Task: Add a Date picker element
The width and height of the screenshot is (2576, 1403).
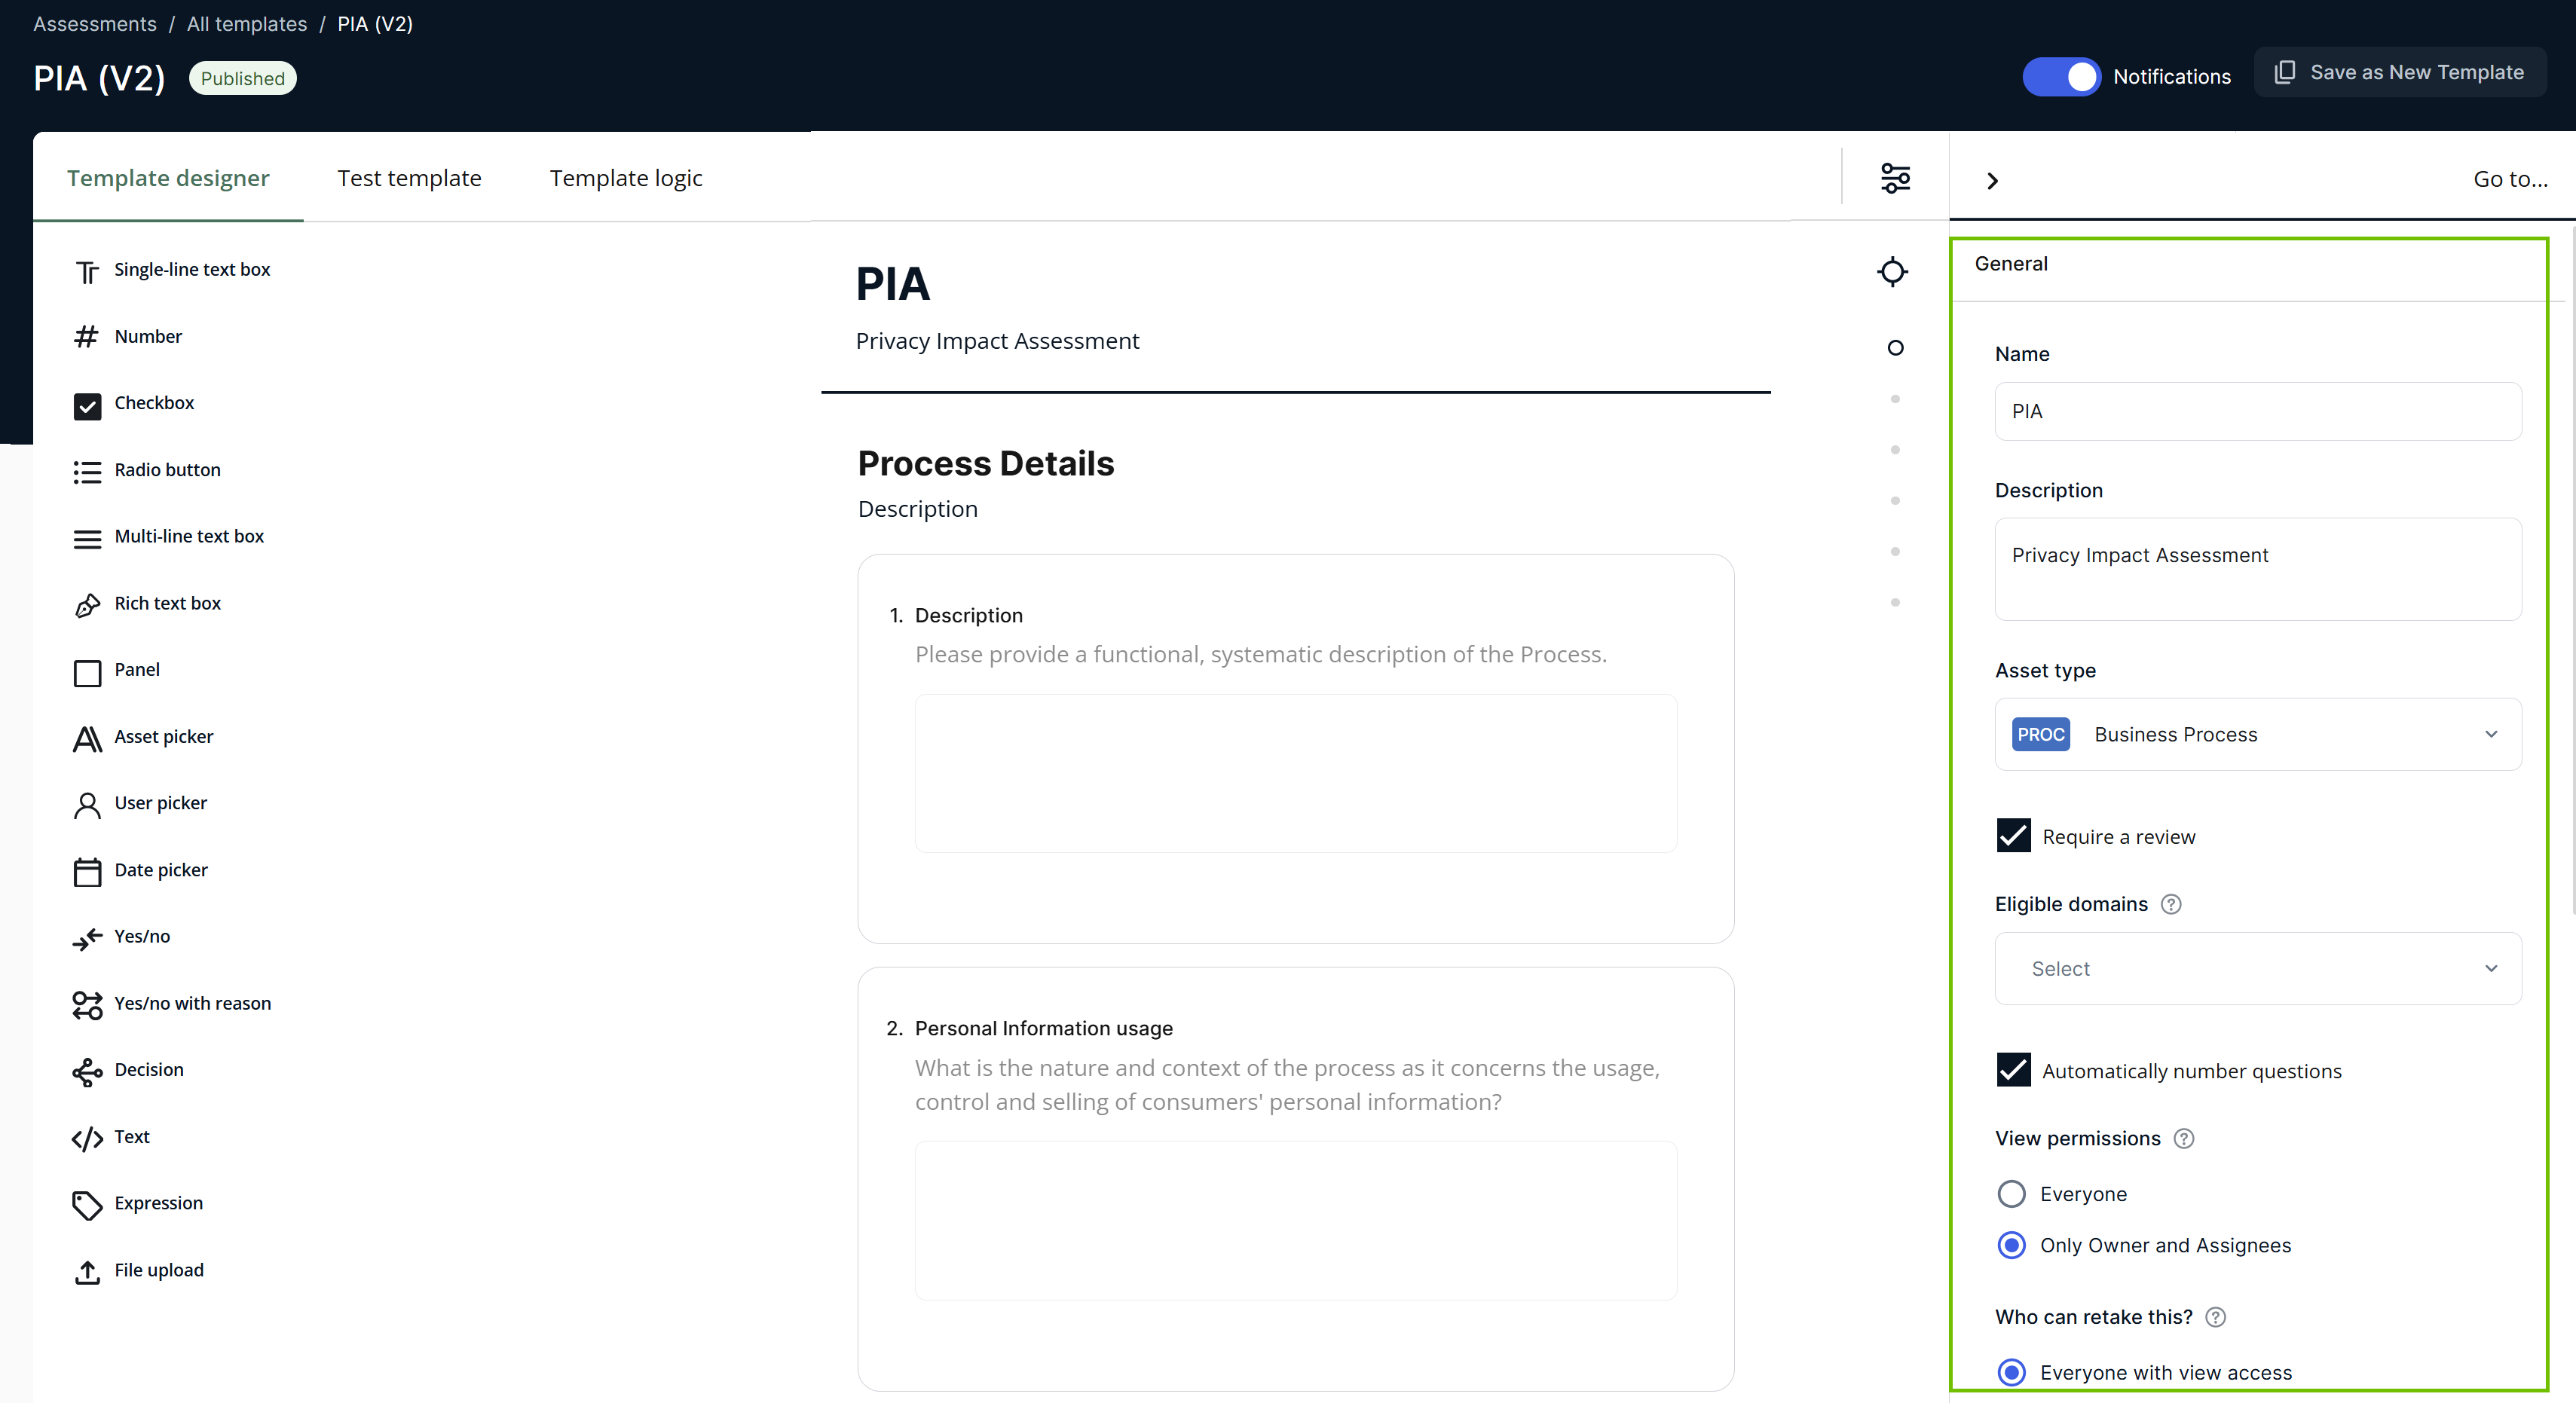Action: tap(161, 870)
